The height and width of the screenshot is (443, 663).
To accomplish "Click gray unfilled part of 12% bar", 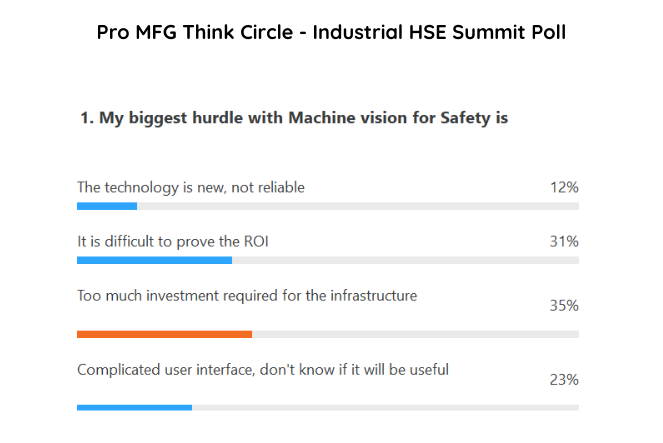I will (358, 206).
